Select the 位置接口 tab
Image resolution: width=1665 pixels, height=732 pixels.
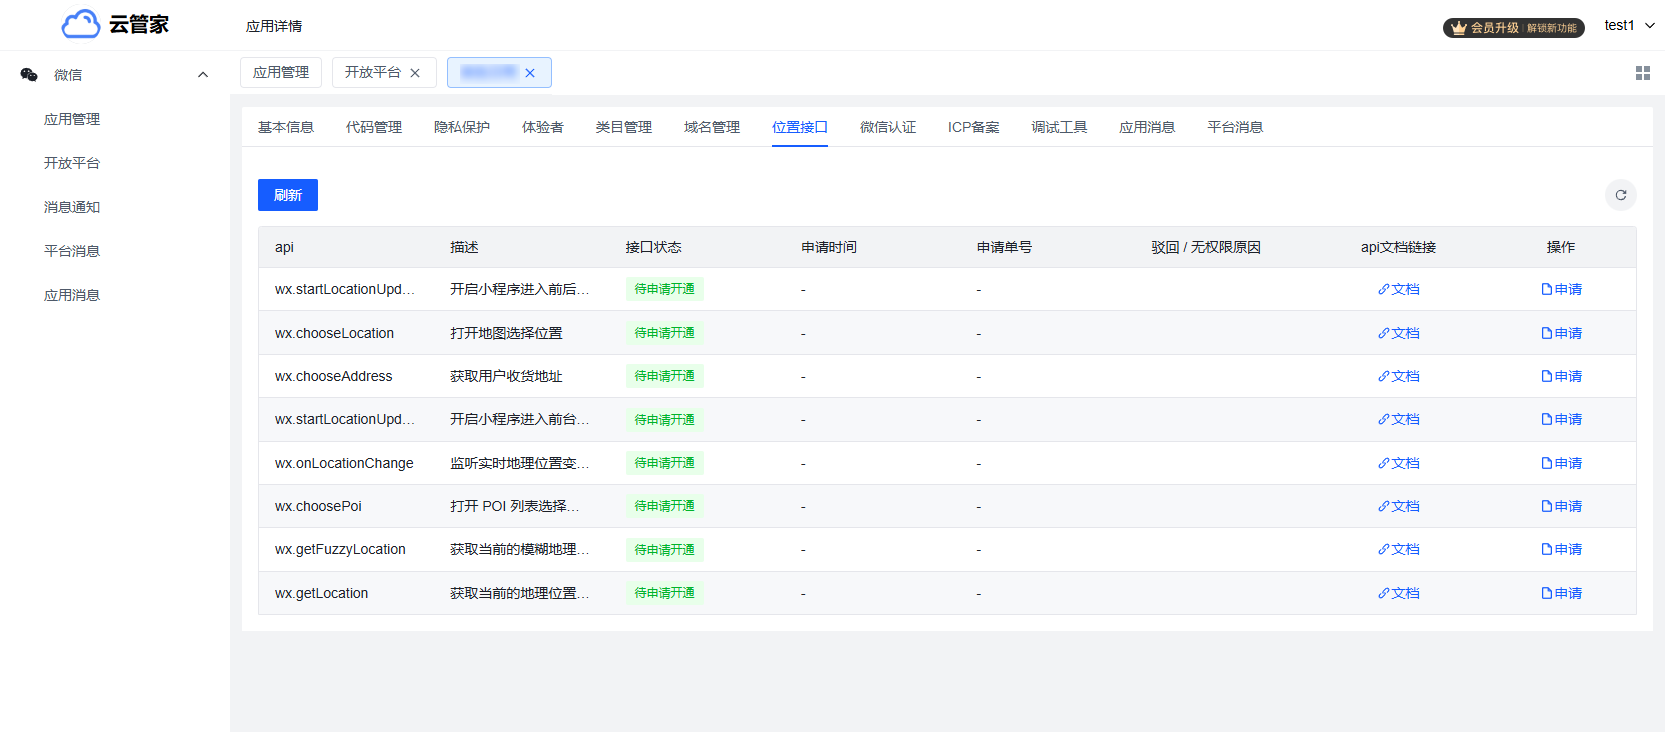coord(800,127)
